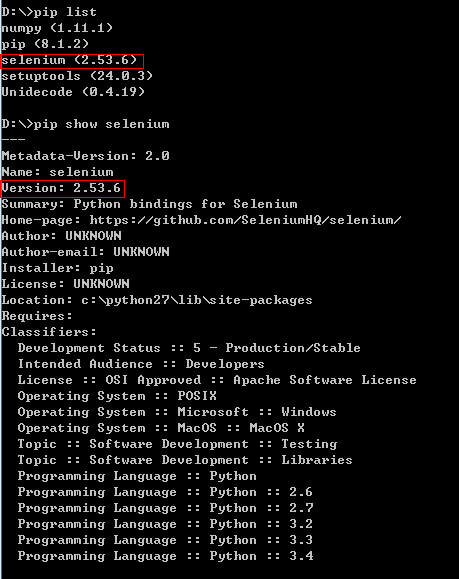Click the Metadata-Version: 2.0 line
Screen dimensions: 459x579
pos(85,156)
